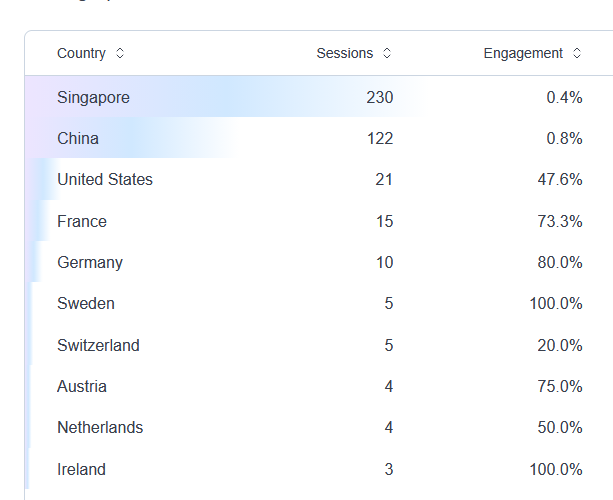The width and height of the screenshot is (613, 500).
Task: Click the Netherlands row name
Action: click(x=100, y=427)
